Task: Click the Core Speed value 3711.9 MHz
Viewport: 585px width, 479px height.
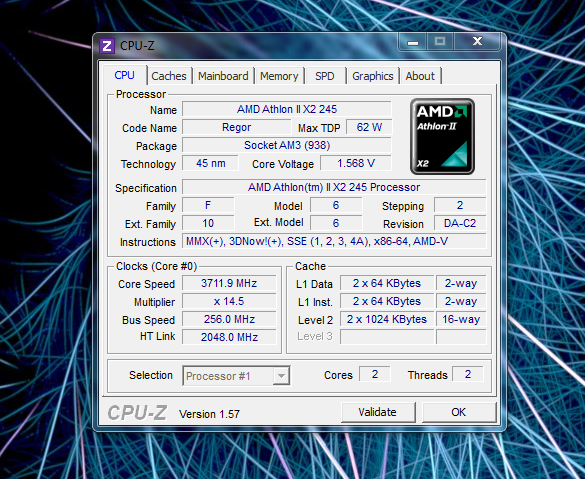Action: 229,283
